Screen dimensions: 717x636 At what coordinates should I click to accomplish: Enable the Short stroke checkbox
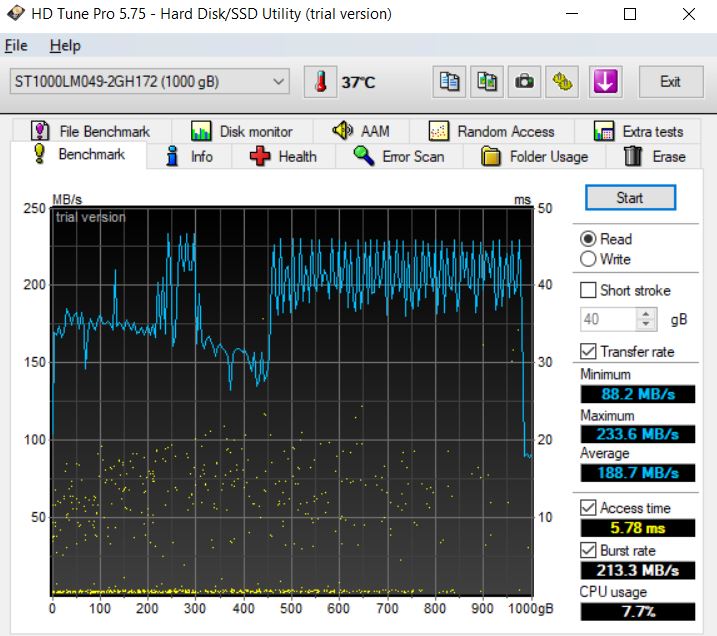589,290
